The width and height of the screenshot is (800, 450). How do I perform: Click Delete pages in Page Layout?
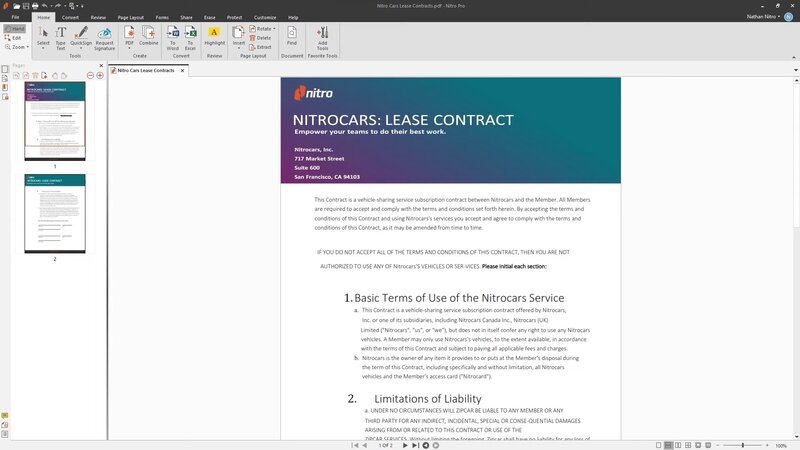pos(260,38)
